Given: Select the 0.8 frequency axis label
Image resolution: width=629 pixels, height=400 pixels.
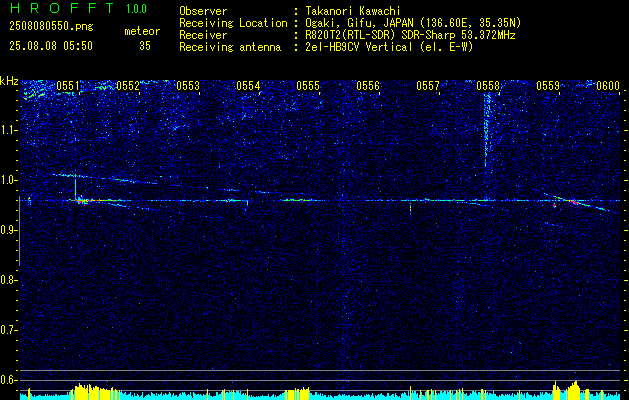Looking at the screenshot, I should pyautogui.click(x=9, y=280).
